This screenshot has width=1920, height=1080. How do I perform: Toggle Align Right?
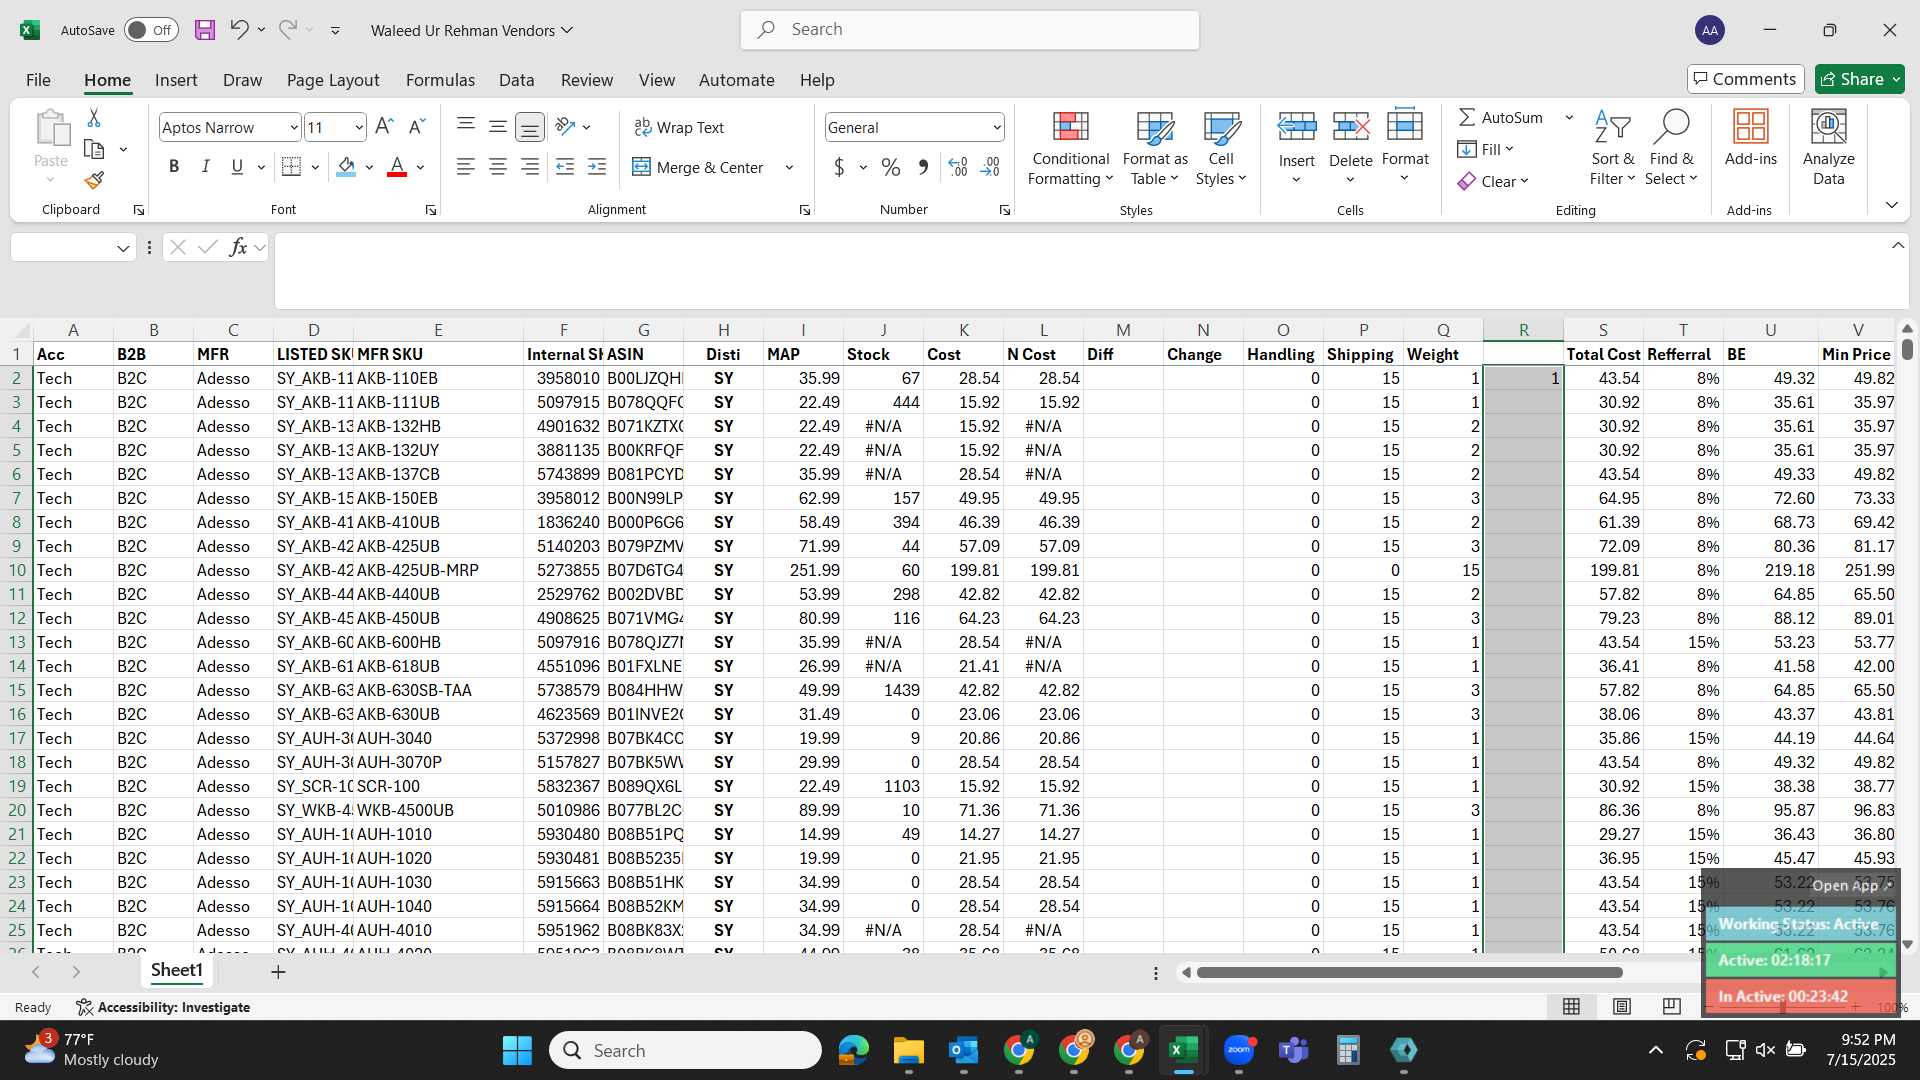(530, 167)
